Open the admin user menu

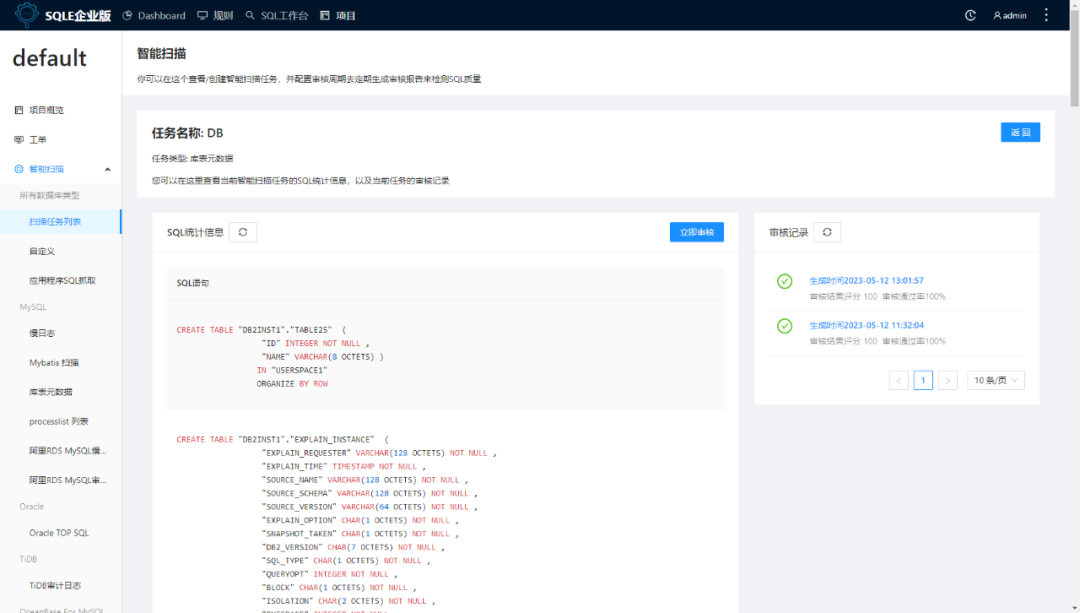point(1010,15)
